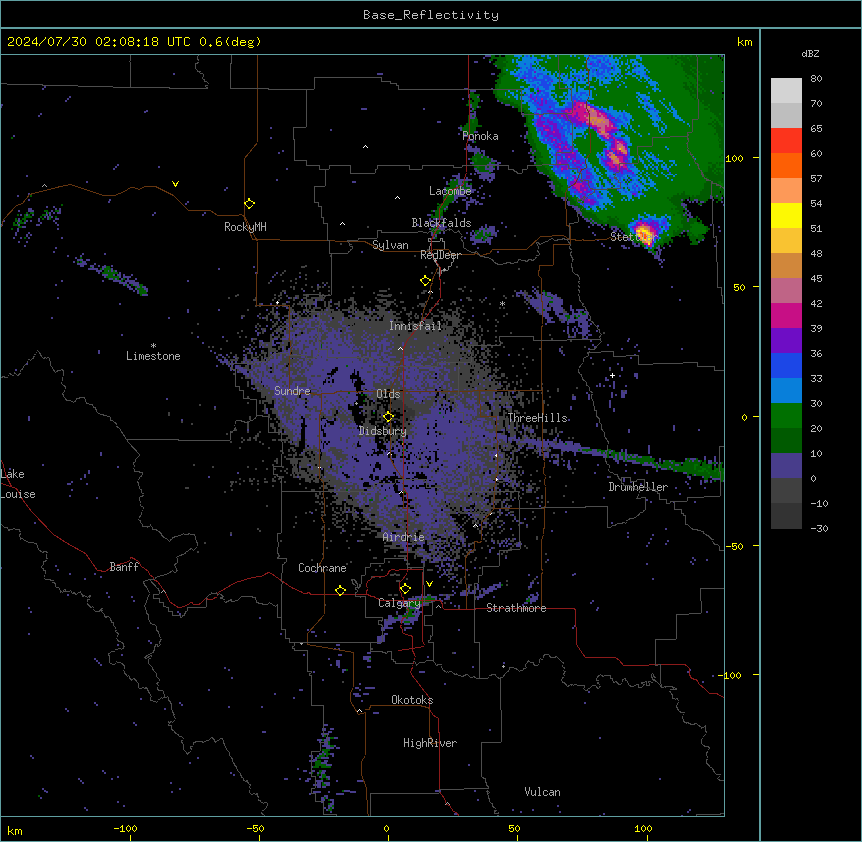Click the yellow diamond marker above RockyMH
Image resolution: width=862 pixels, height=842 pixels.
tap(249, 204)
